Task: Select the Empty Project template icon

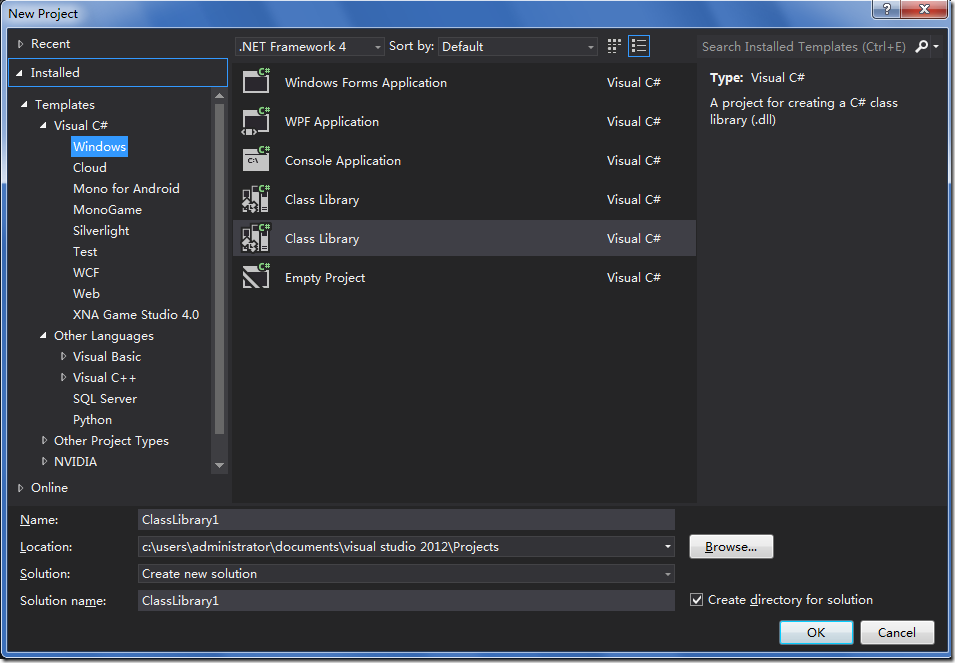Action: (256, 277)
